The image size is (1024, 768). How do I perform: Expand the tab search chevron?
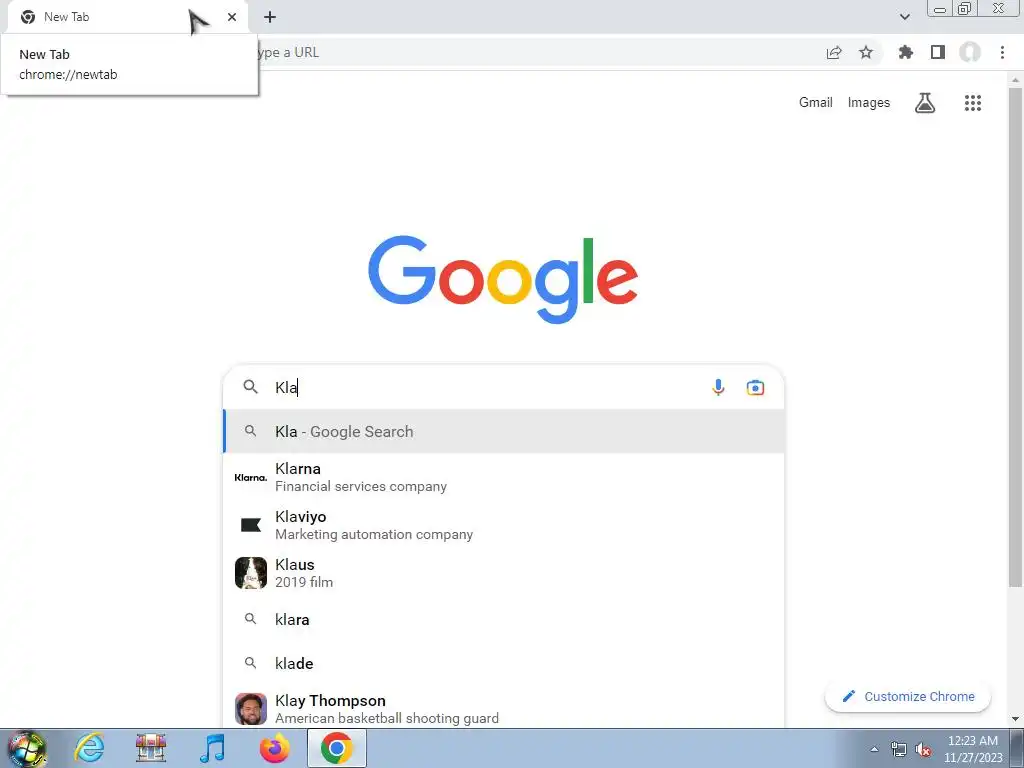click(904, 17)
